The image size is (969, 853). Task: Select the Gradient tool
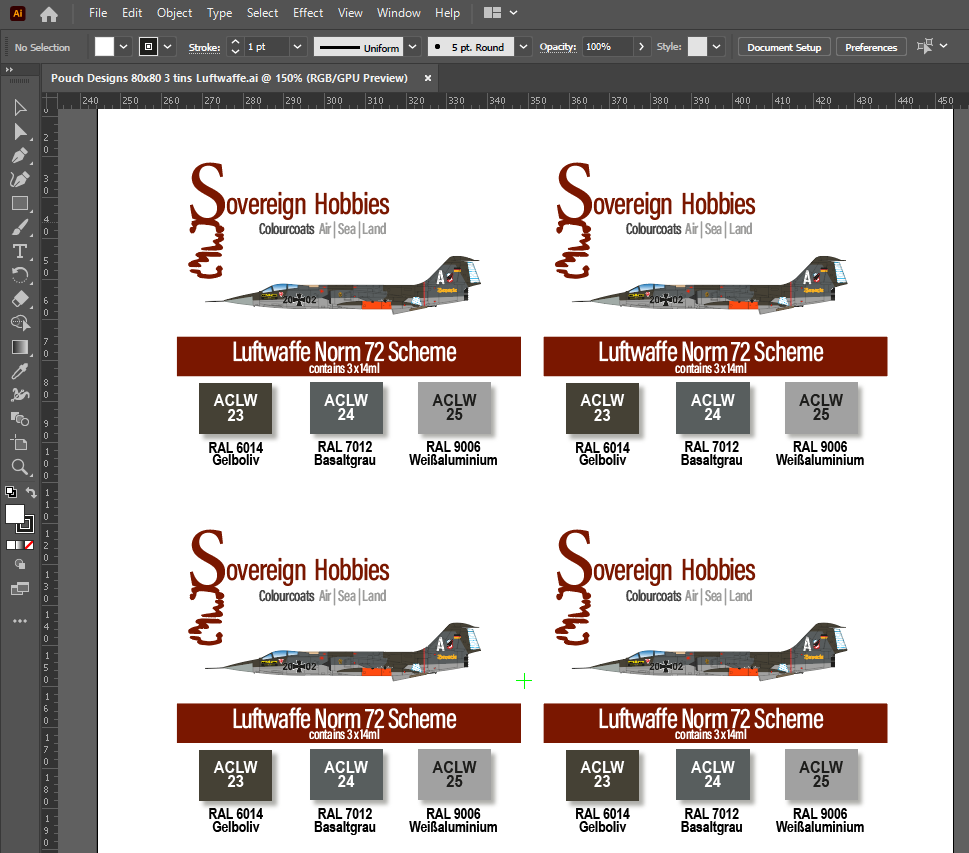[20, 347]
